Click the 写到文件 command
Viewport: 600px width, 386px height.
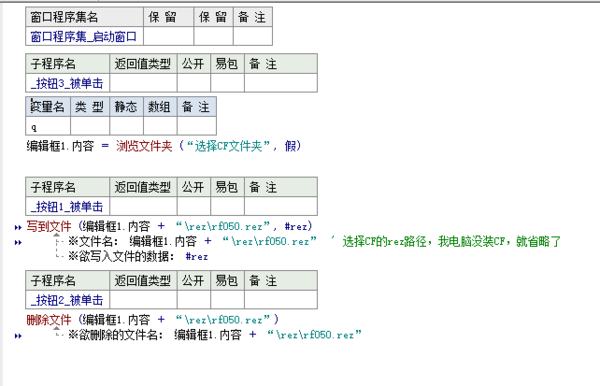tap(49, 226)
